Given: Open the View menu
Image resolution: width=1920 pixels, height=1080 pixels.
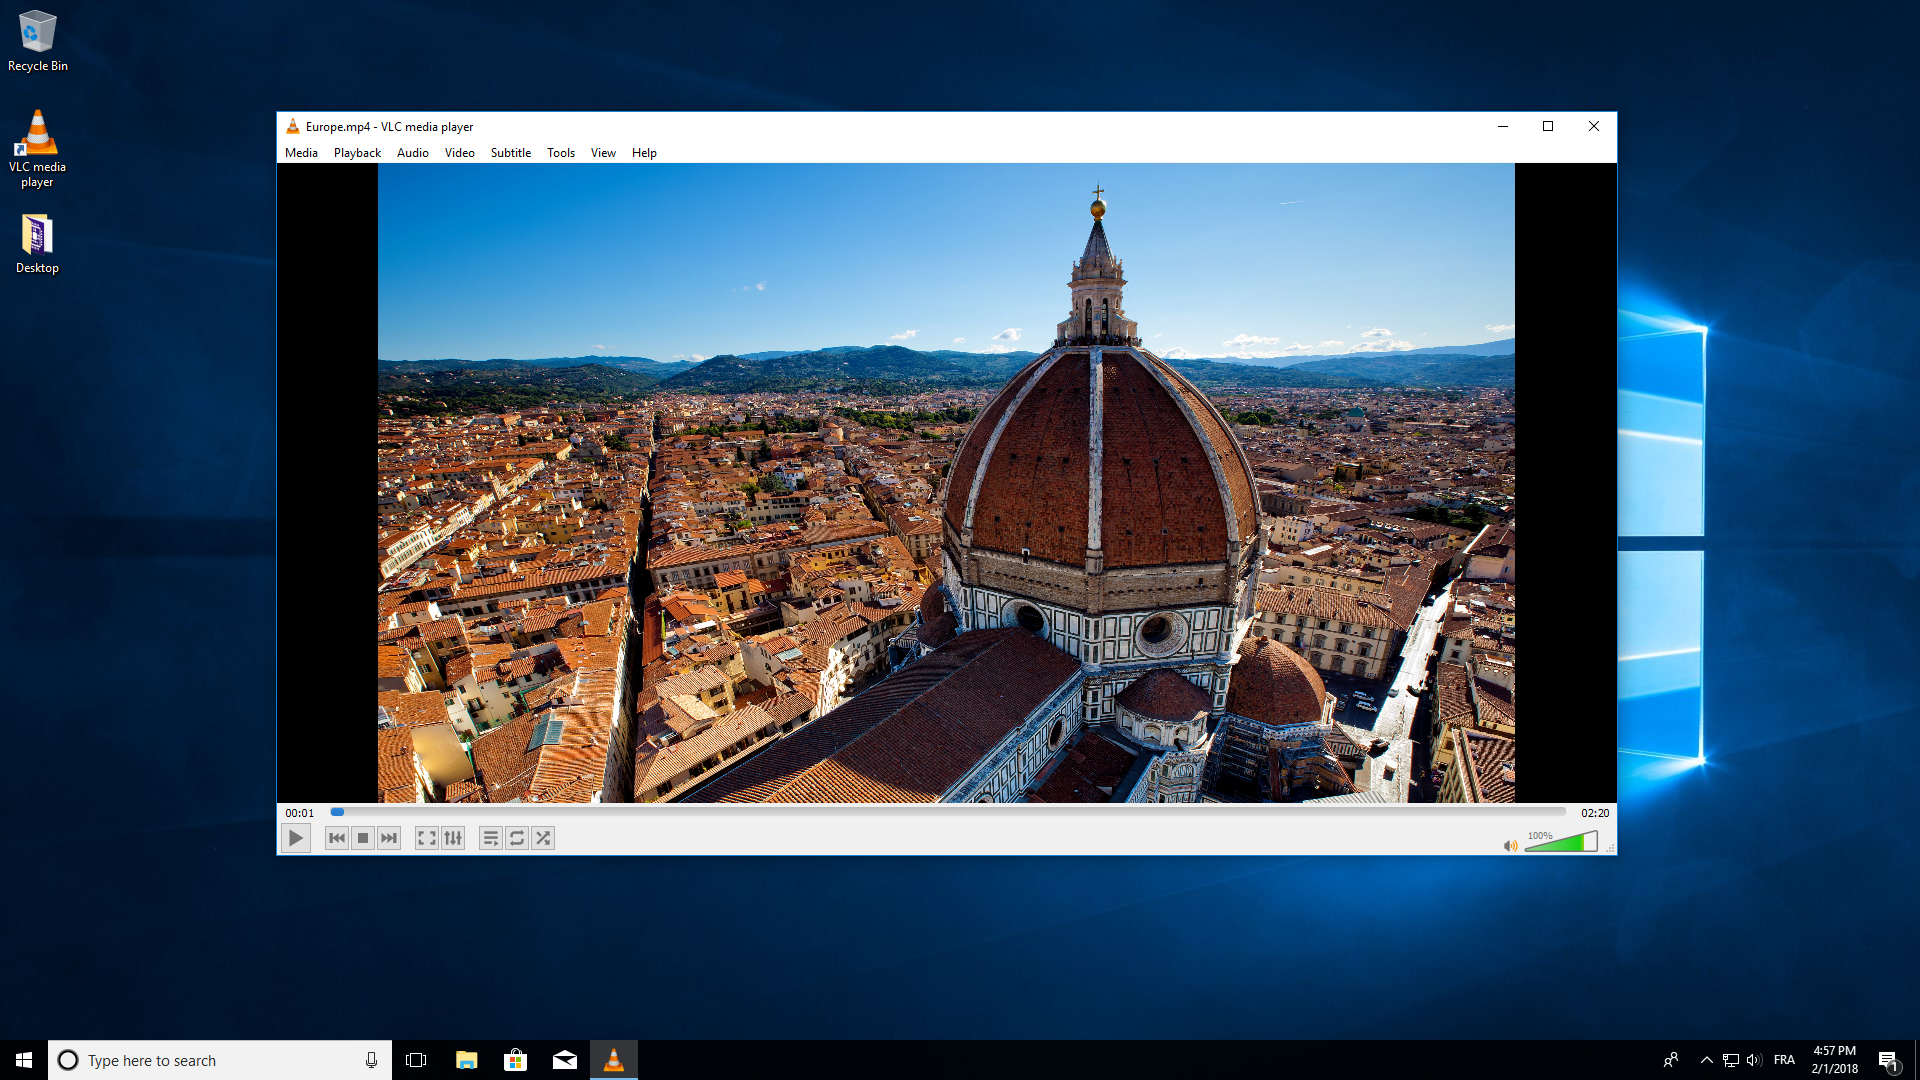Looking at the screenshot, I should 602,152.
